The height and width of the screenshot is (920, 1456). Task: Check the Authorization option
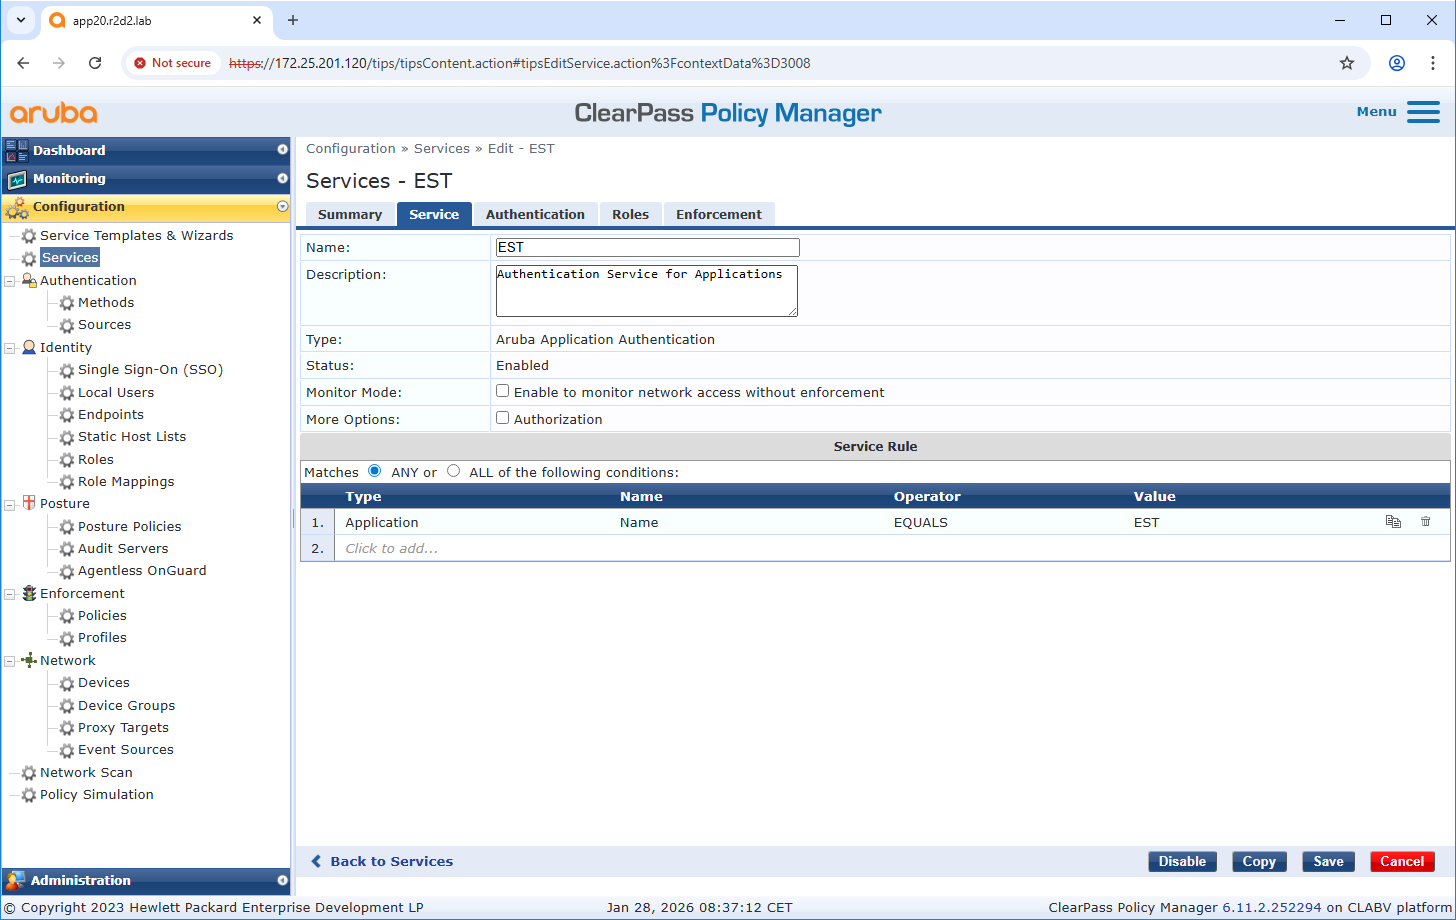point(503,419)
